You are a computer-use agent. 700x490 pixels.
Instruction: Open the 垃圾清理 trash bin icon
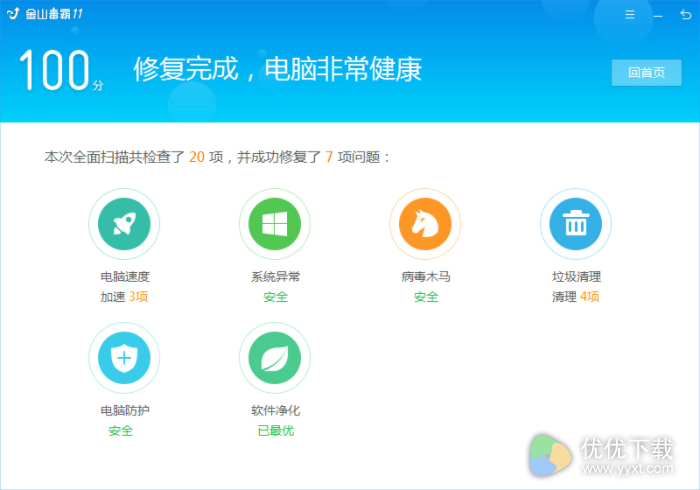pos(576,224)
